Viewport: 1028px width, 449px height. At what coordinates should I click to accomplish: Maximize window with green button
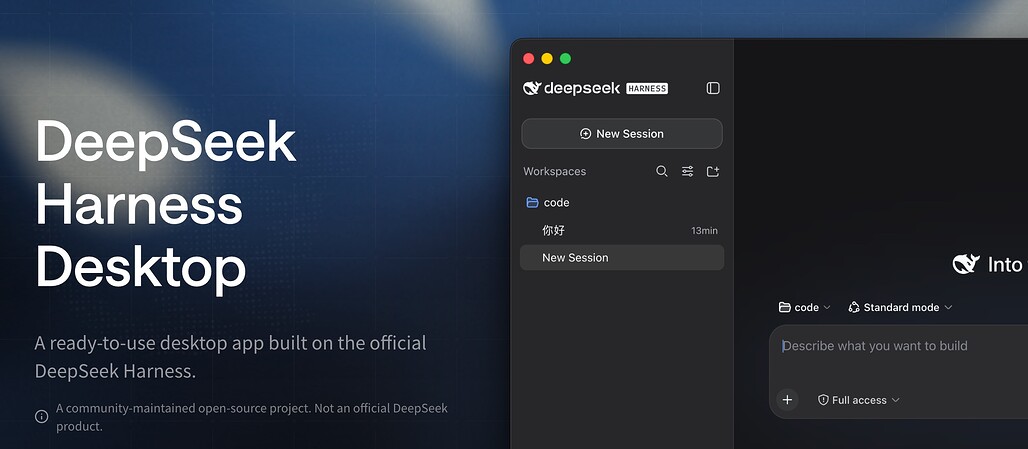565,58
